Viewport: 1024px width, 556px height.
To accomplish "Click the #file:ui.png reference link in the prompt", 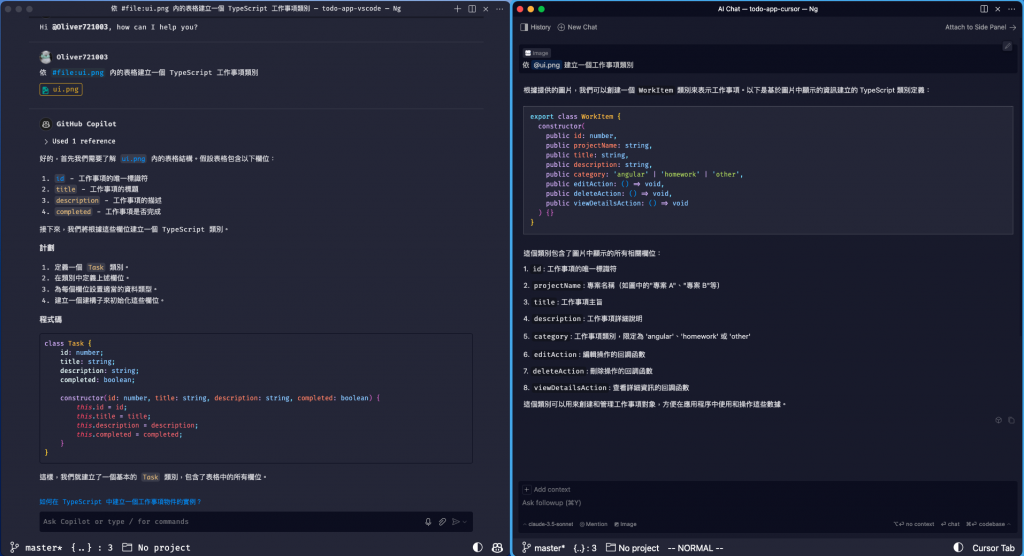I will pos(78,73).
